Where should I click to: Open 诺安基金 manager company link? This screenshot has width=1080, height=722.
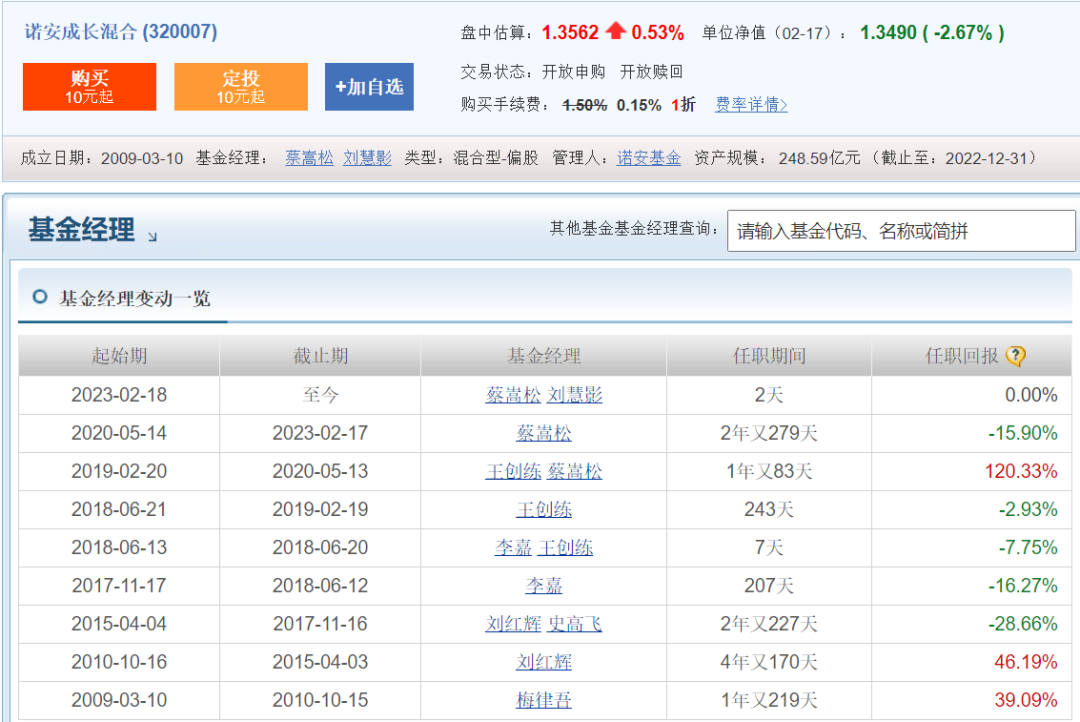648,158
